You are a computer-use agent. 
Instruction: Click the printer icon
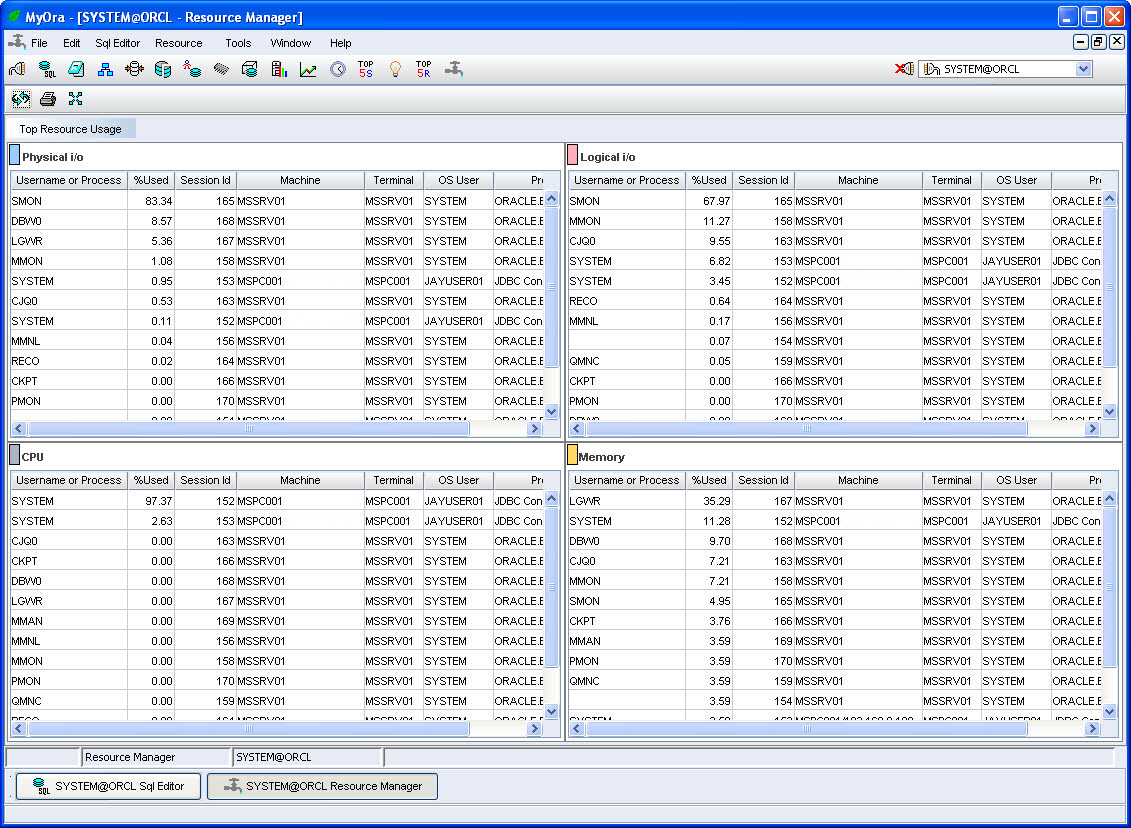pyautogui.click(x=48, y=99)
